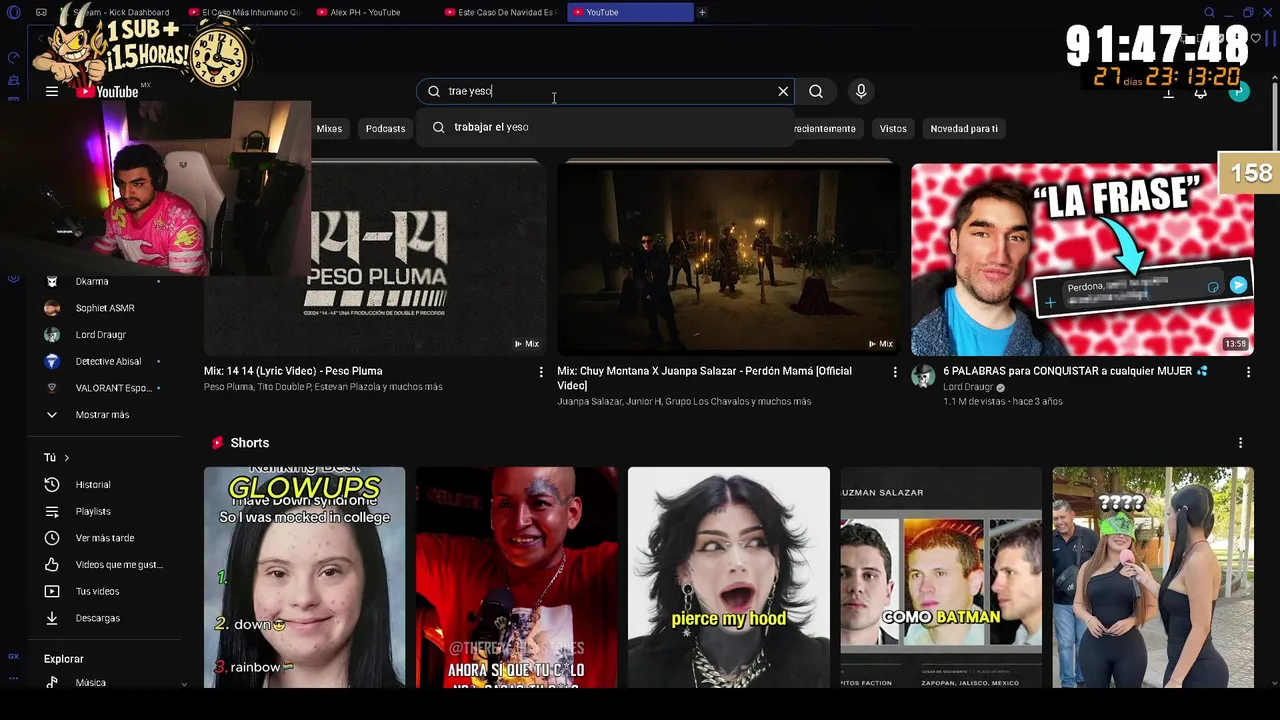Choose suggestion 'trabajar el yeso'
The height and width of the screenshot is (720, 1280).
[606, 127]
